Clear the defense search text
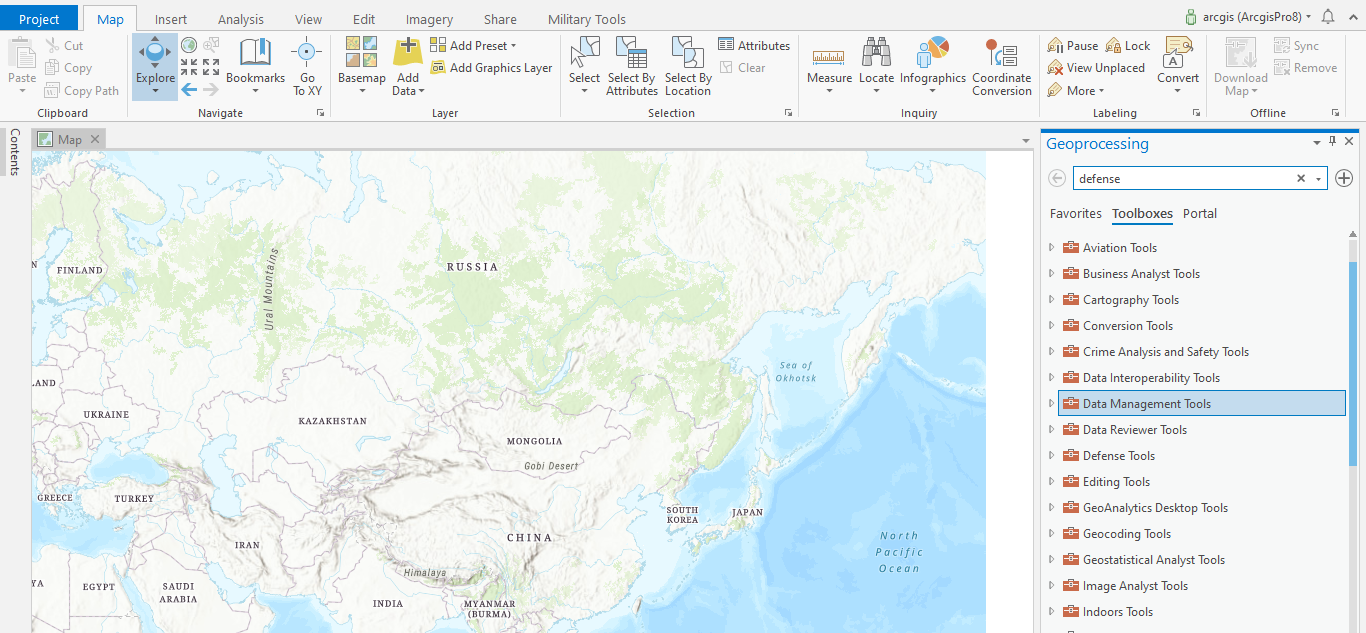Viewport: 1366px width, 633px height. [1300, 178]
